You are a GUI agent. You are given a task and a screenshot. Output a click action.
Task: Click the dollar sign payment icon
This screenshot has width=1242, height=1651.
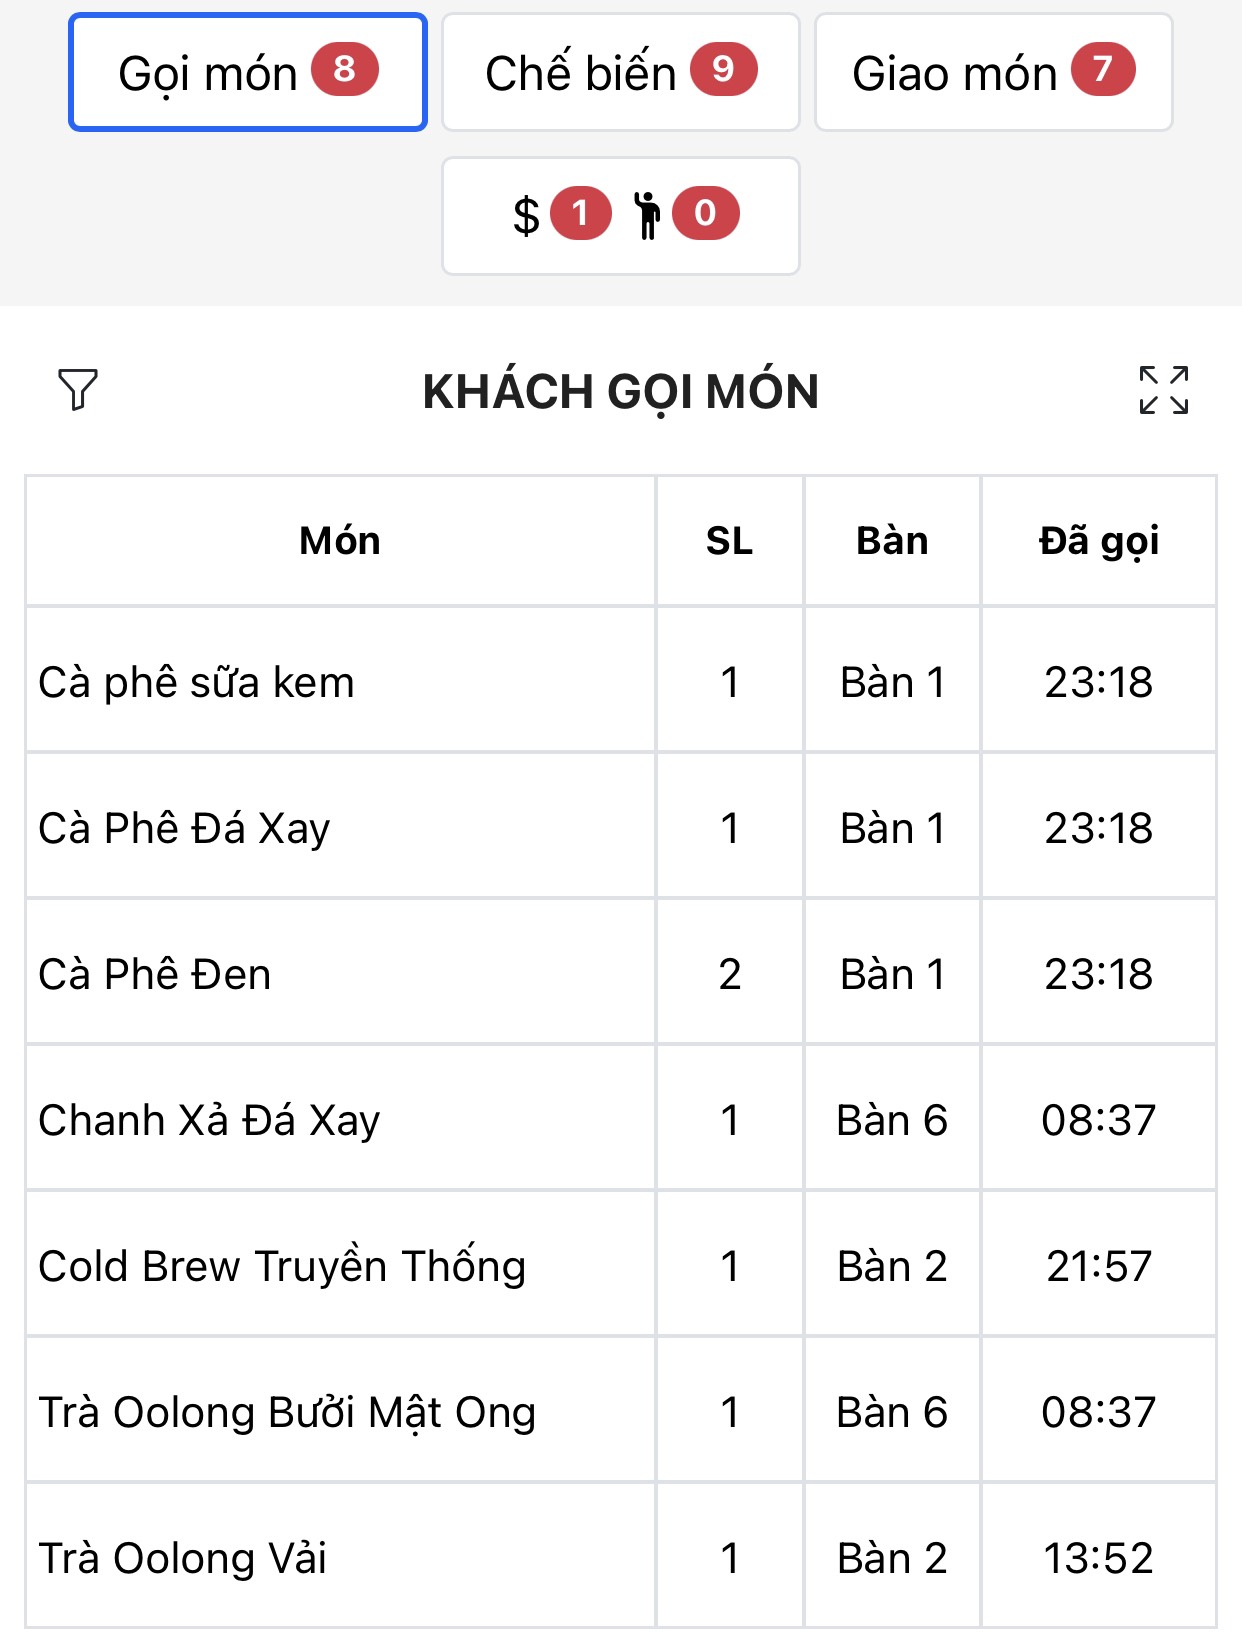tap(526, 215)
